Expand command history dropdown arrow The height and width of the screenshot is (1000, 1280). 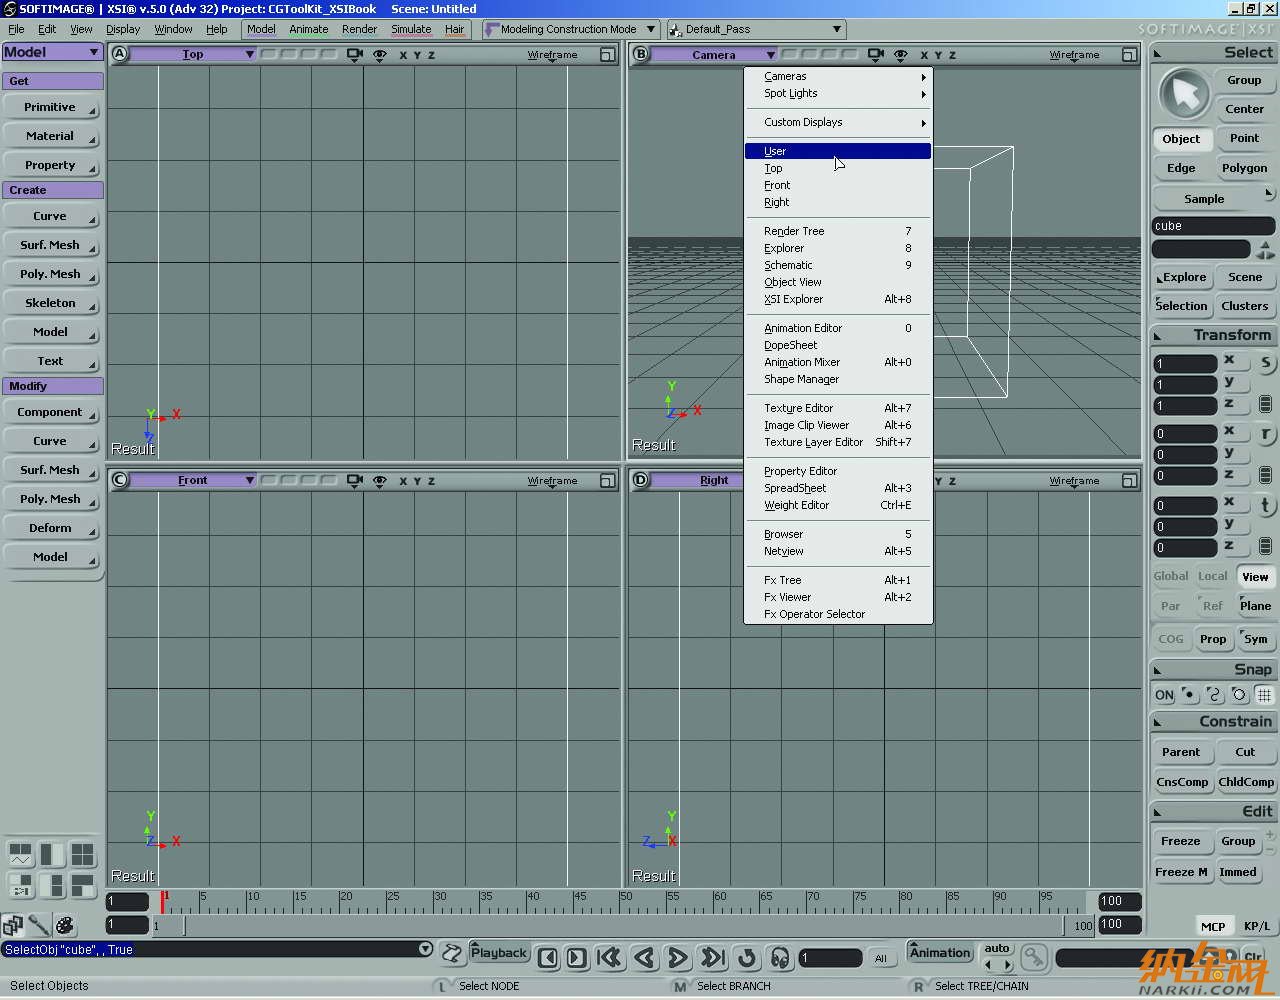pos(425,949)
